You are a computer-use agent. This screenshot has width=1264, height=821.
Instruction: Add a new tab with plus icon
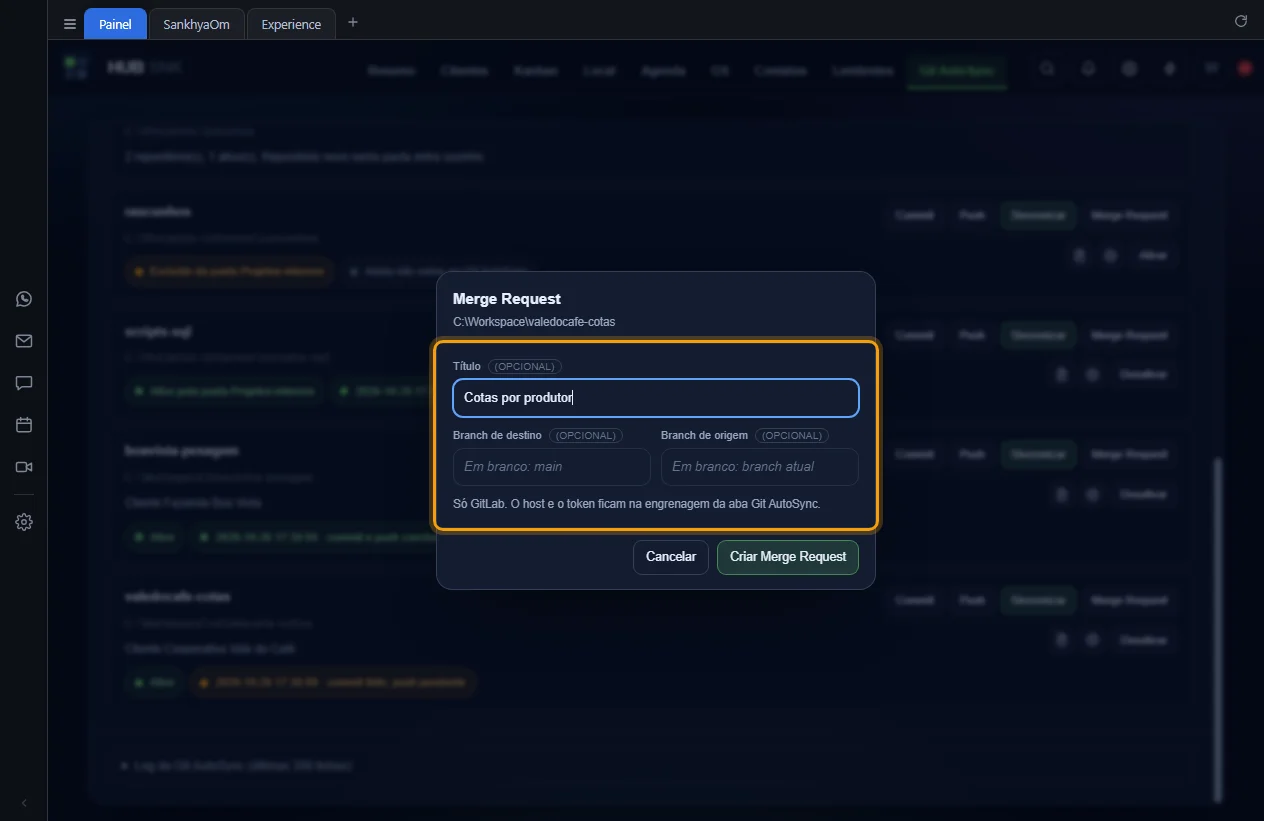tap(352, 23)
